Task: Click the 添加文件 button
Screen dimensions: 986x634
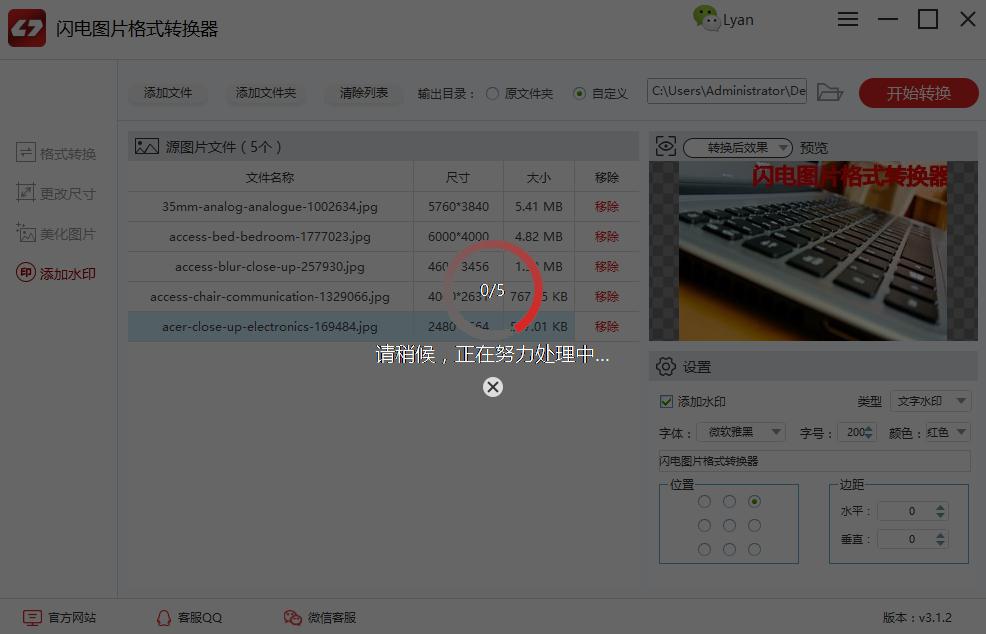Action: 168,93
